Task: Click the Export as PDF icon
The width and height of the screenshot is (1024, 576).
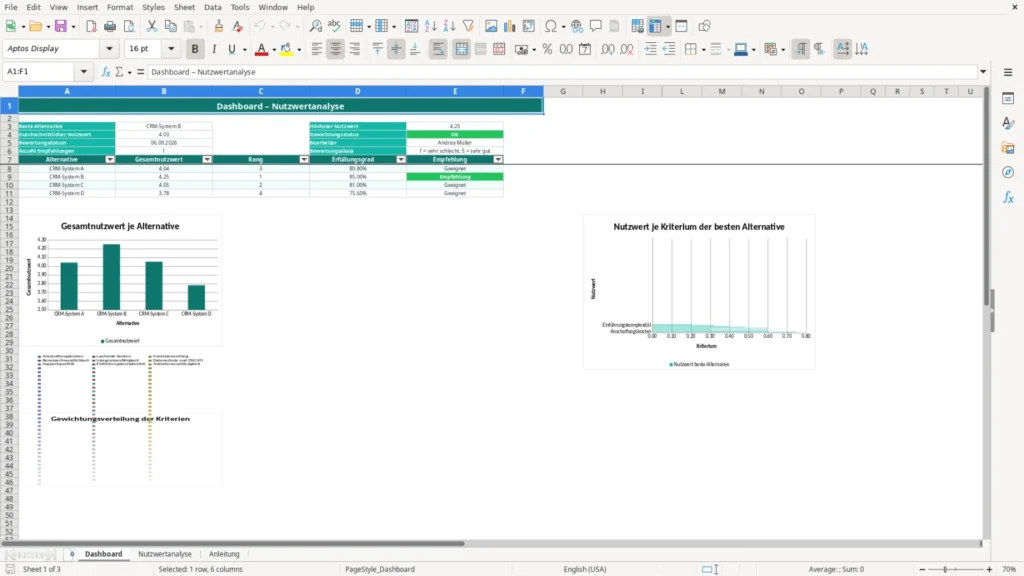Action: (x=91, y=26)
